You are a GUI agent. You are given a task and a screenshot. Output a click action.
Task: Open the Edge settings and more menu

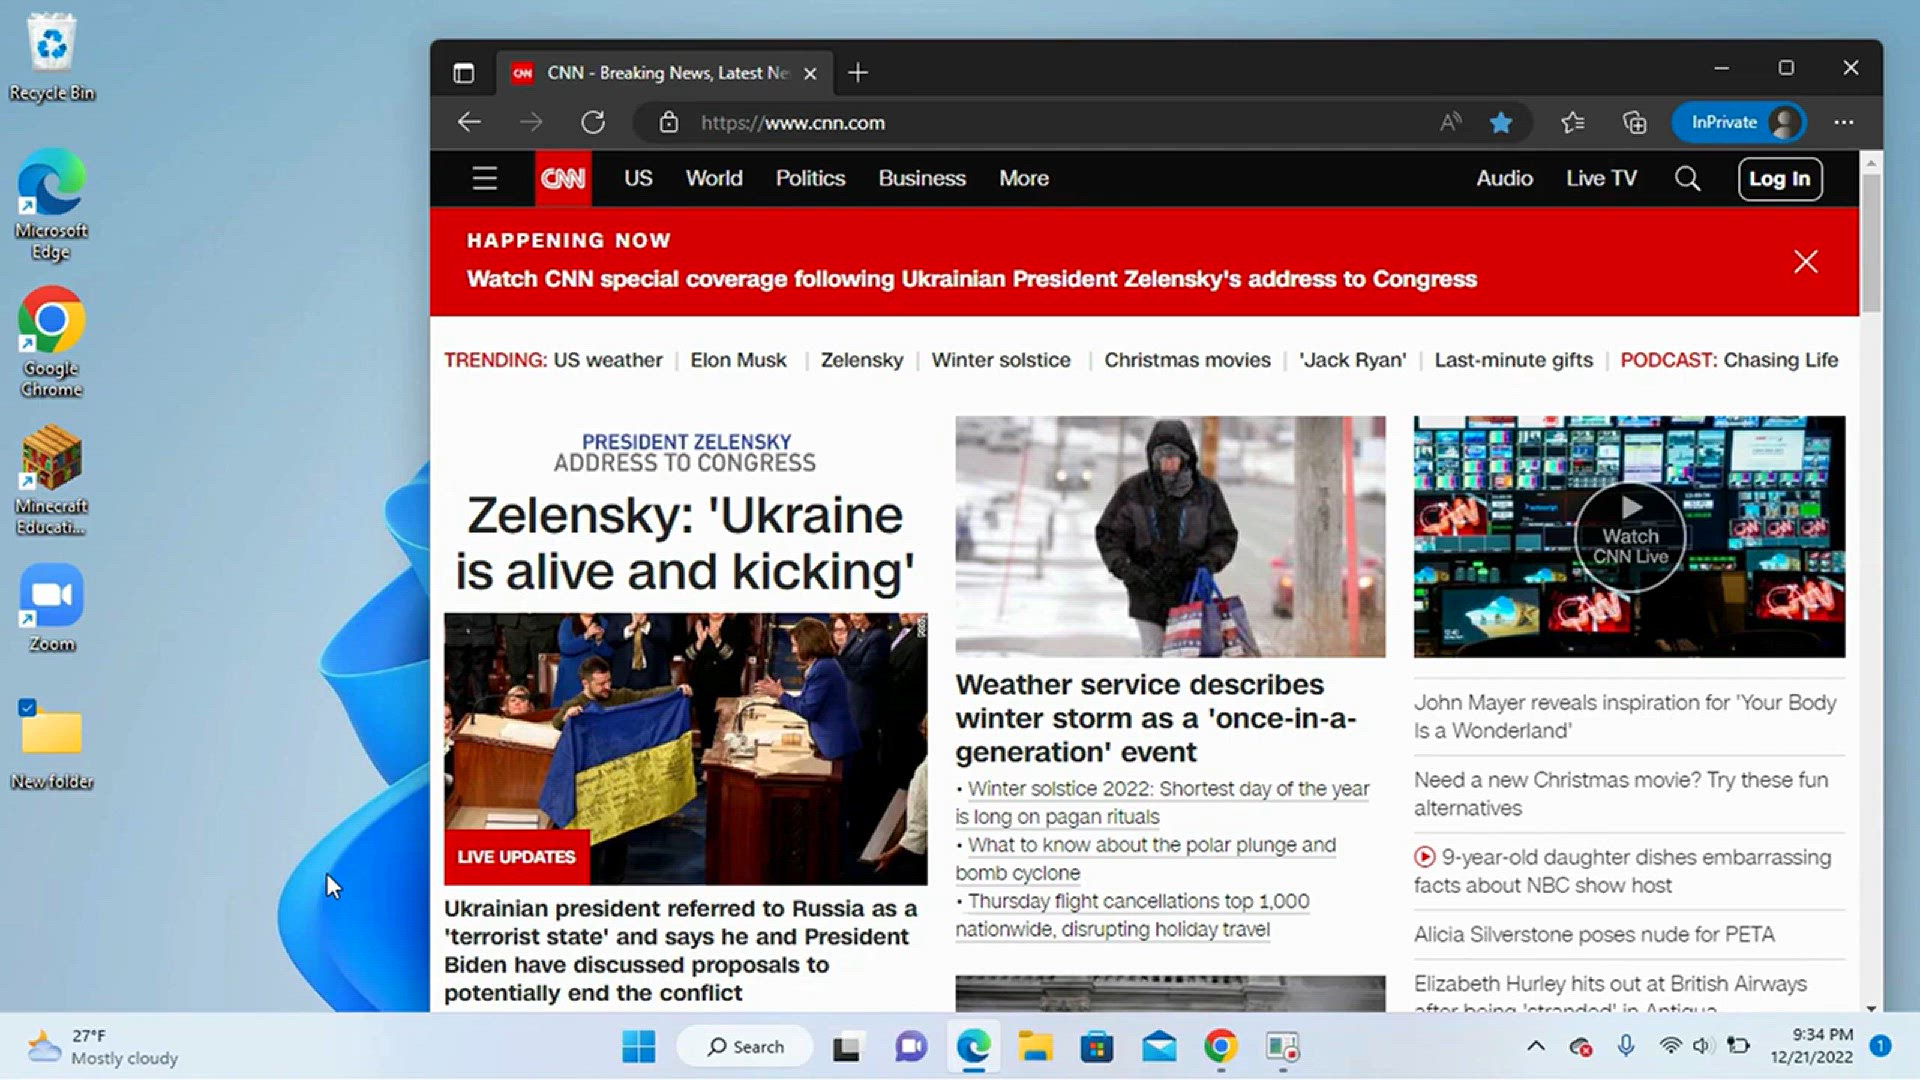click(1844, 122)
